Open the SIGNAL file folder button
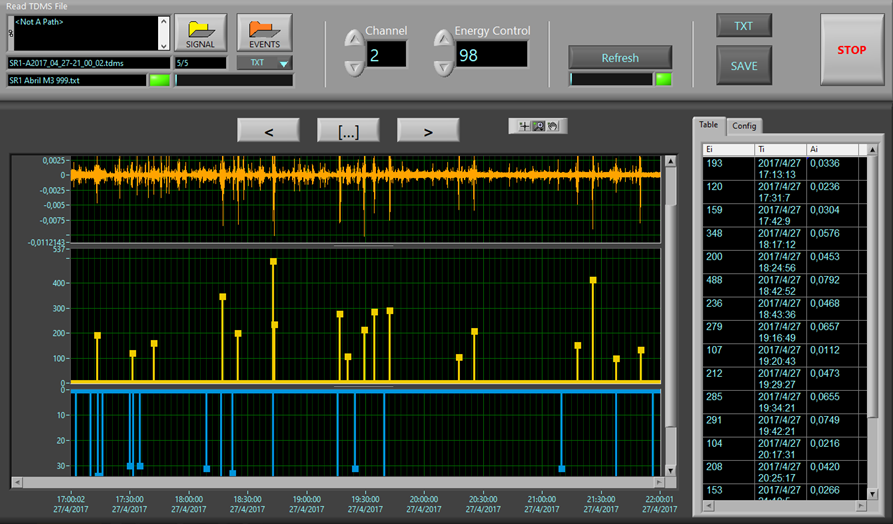This screenshot has height=524, width=893. click(200, 33)
